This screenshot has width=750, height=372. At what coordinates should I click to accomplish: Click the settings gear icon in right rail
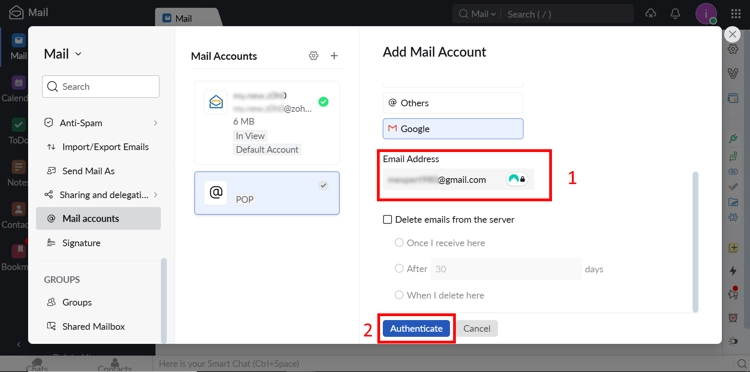coord(733,49)
